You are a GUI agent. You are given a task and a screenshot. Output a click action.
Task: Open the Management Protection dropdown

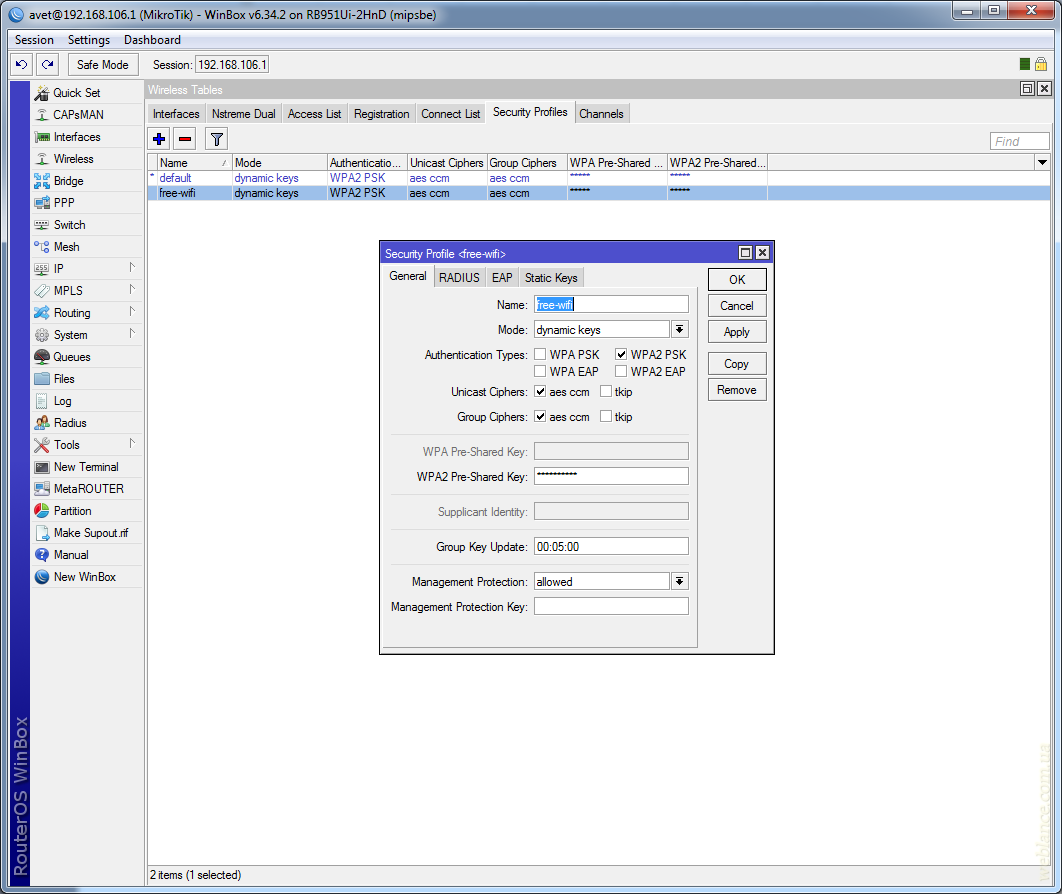(680, 581)
